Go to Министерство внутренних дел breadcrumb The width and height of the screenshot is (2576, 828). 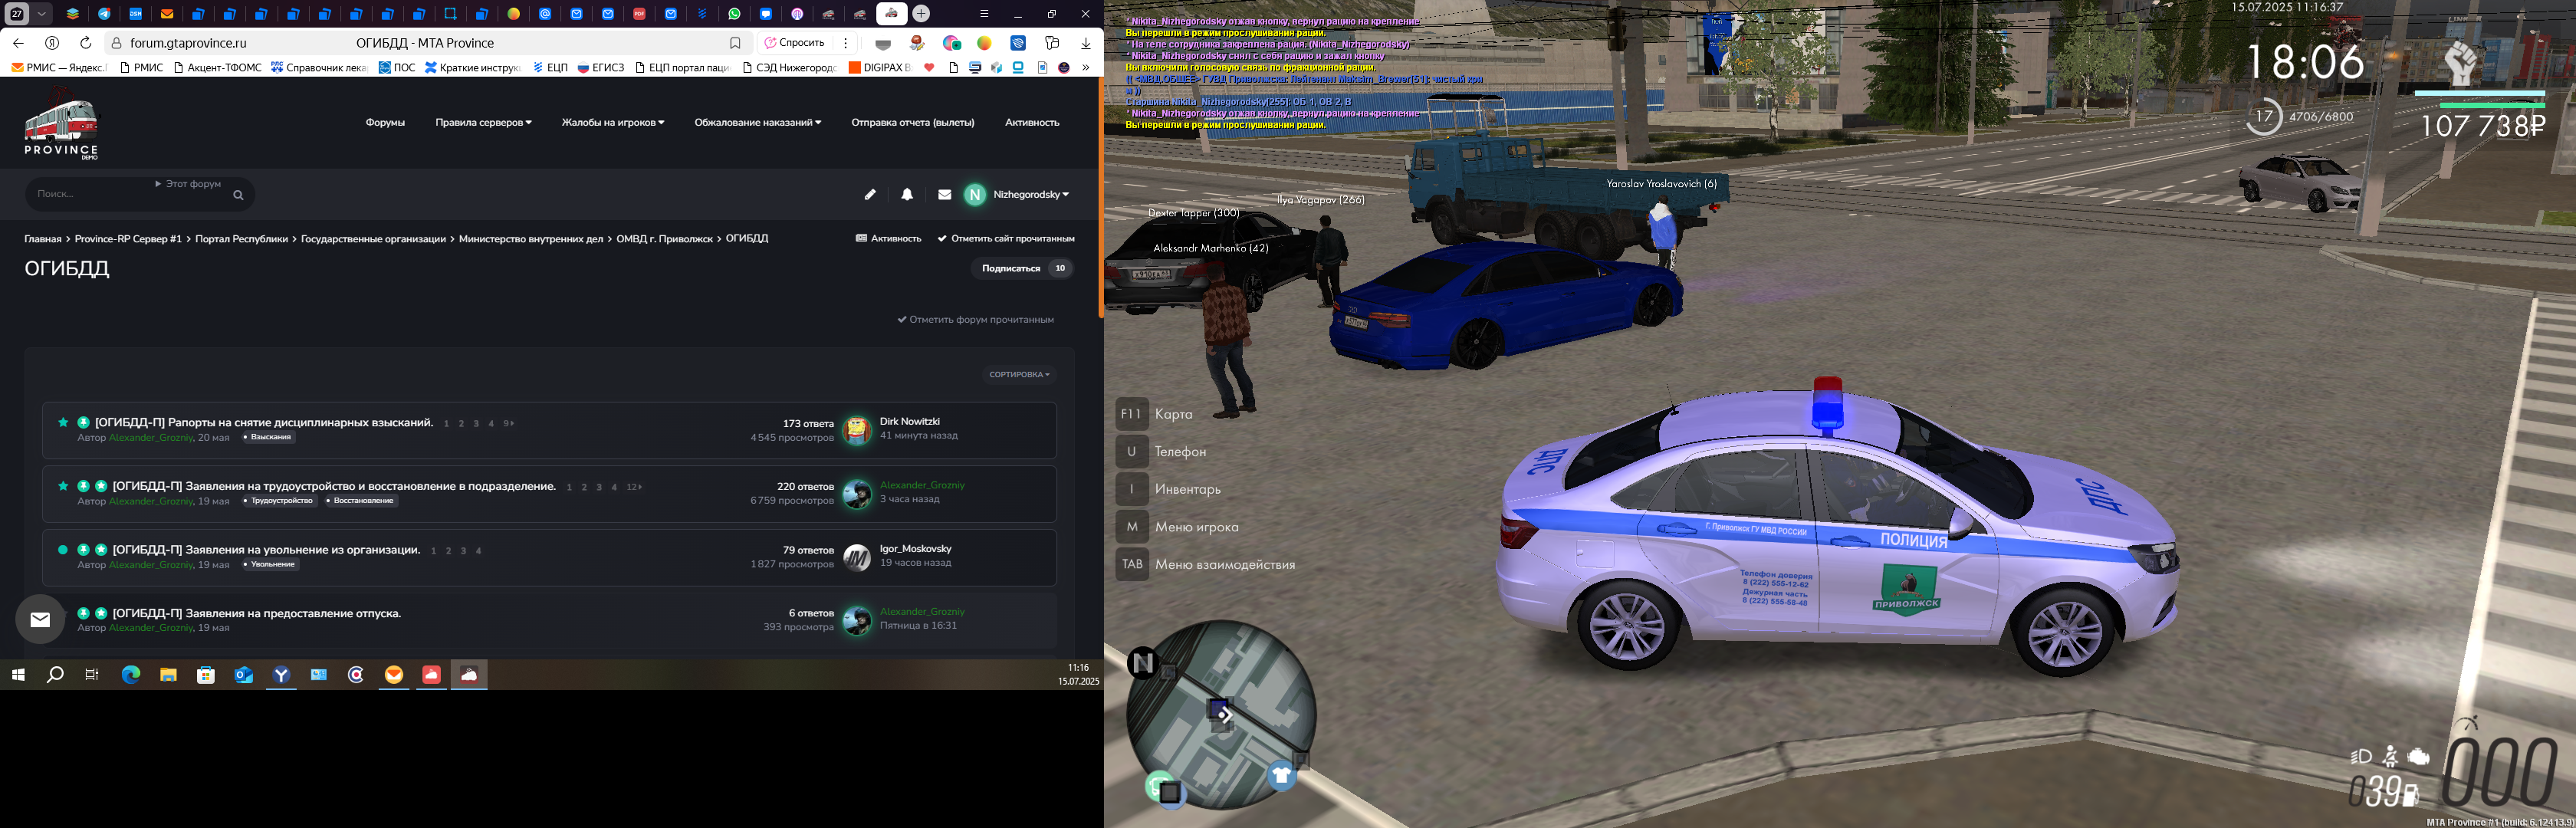[531, 238]
